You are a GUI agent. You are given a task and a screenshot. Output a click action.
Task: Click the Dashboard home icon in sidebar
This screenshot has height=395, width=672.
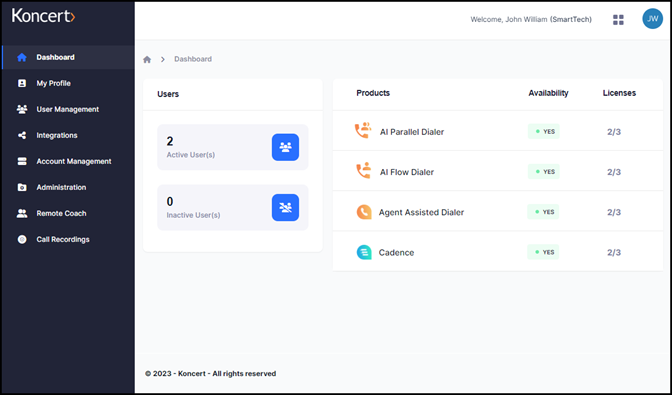22,57
